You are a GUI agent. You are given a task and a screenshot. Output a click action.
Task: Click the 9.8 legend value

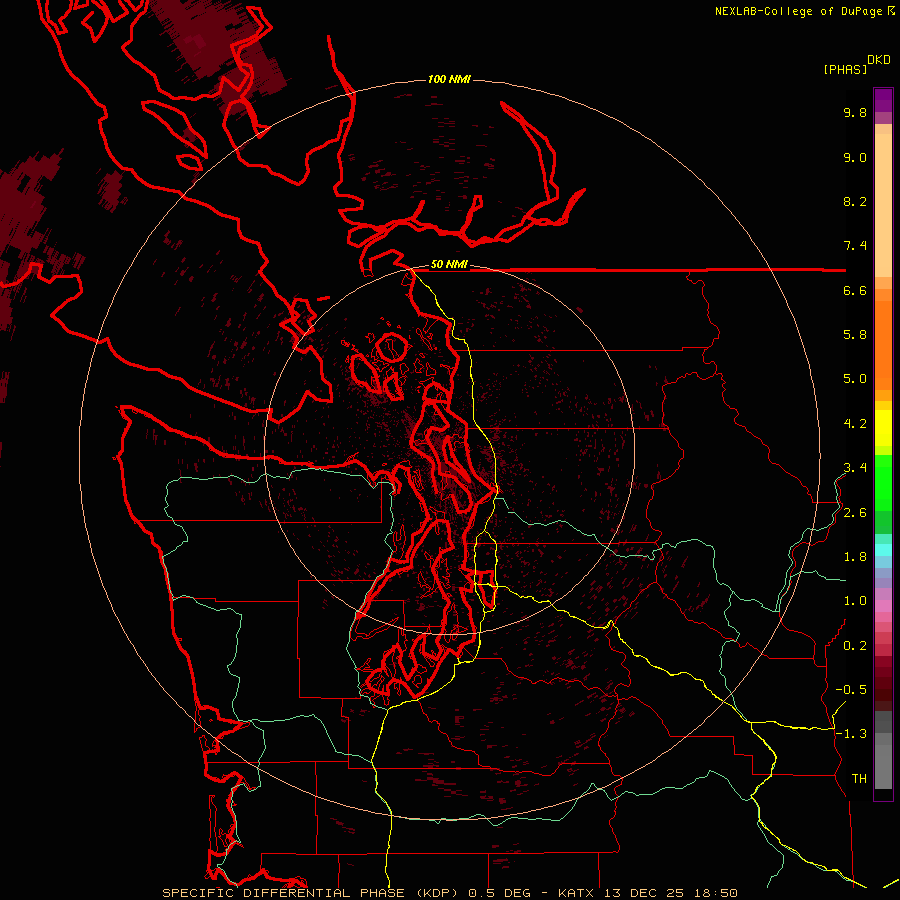855,112
